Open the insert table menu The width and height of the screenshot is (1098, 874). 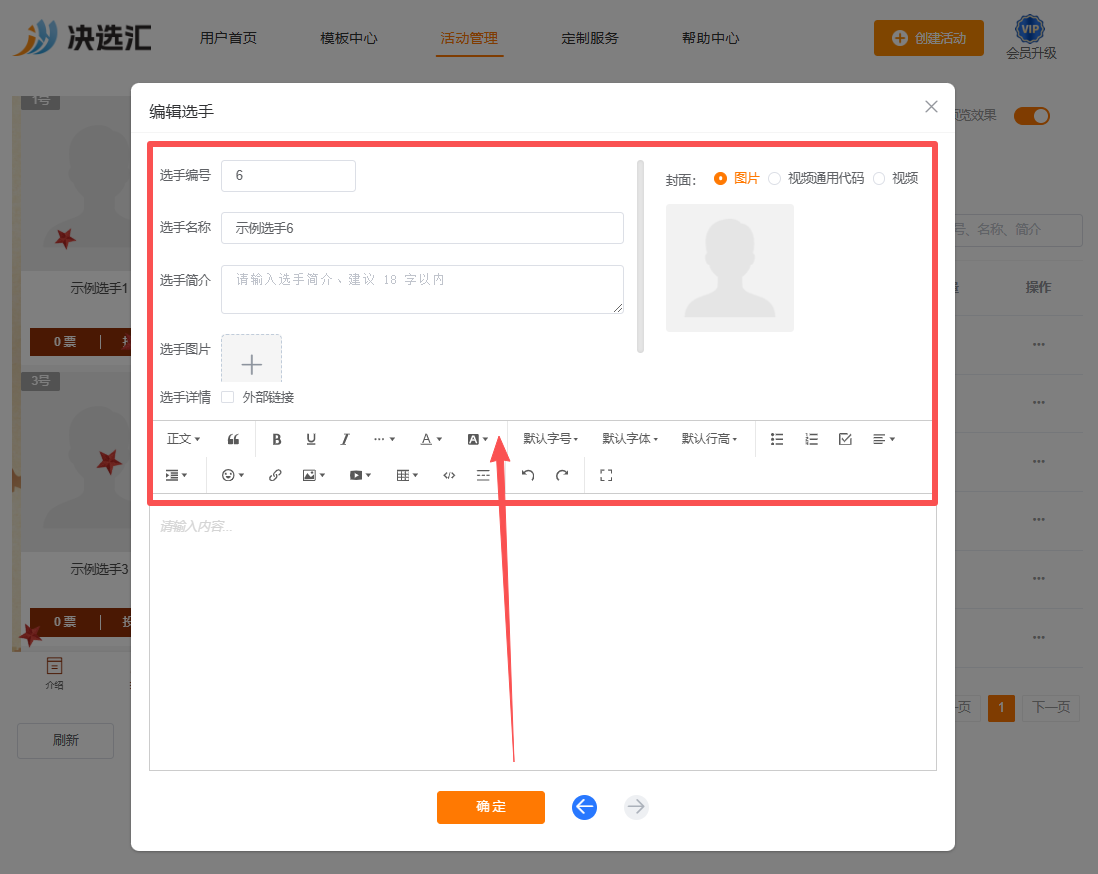pyautogui.click(x=407, y=476)
